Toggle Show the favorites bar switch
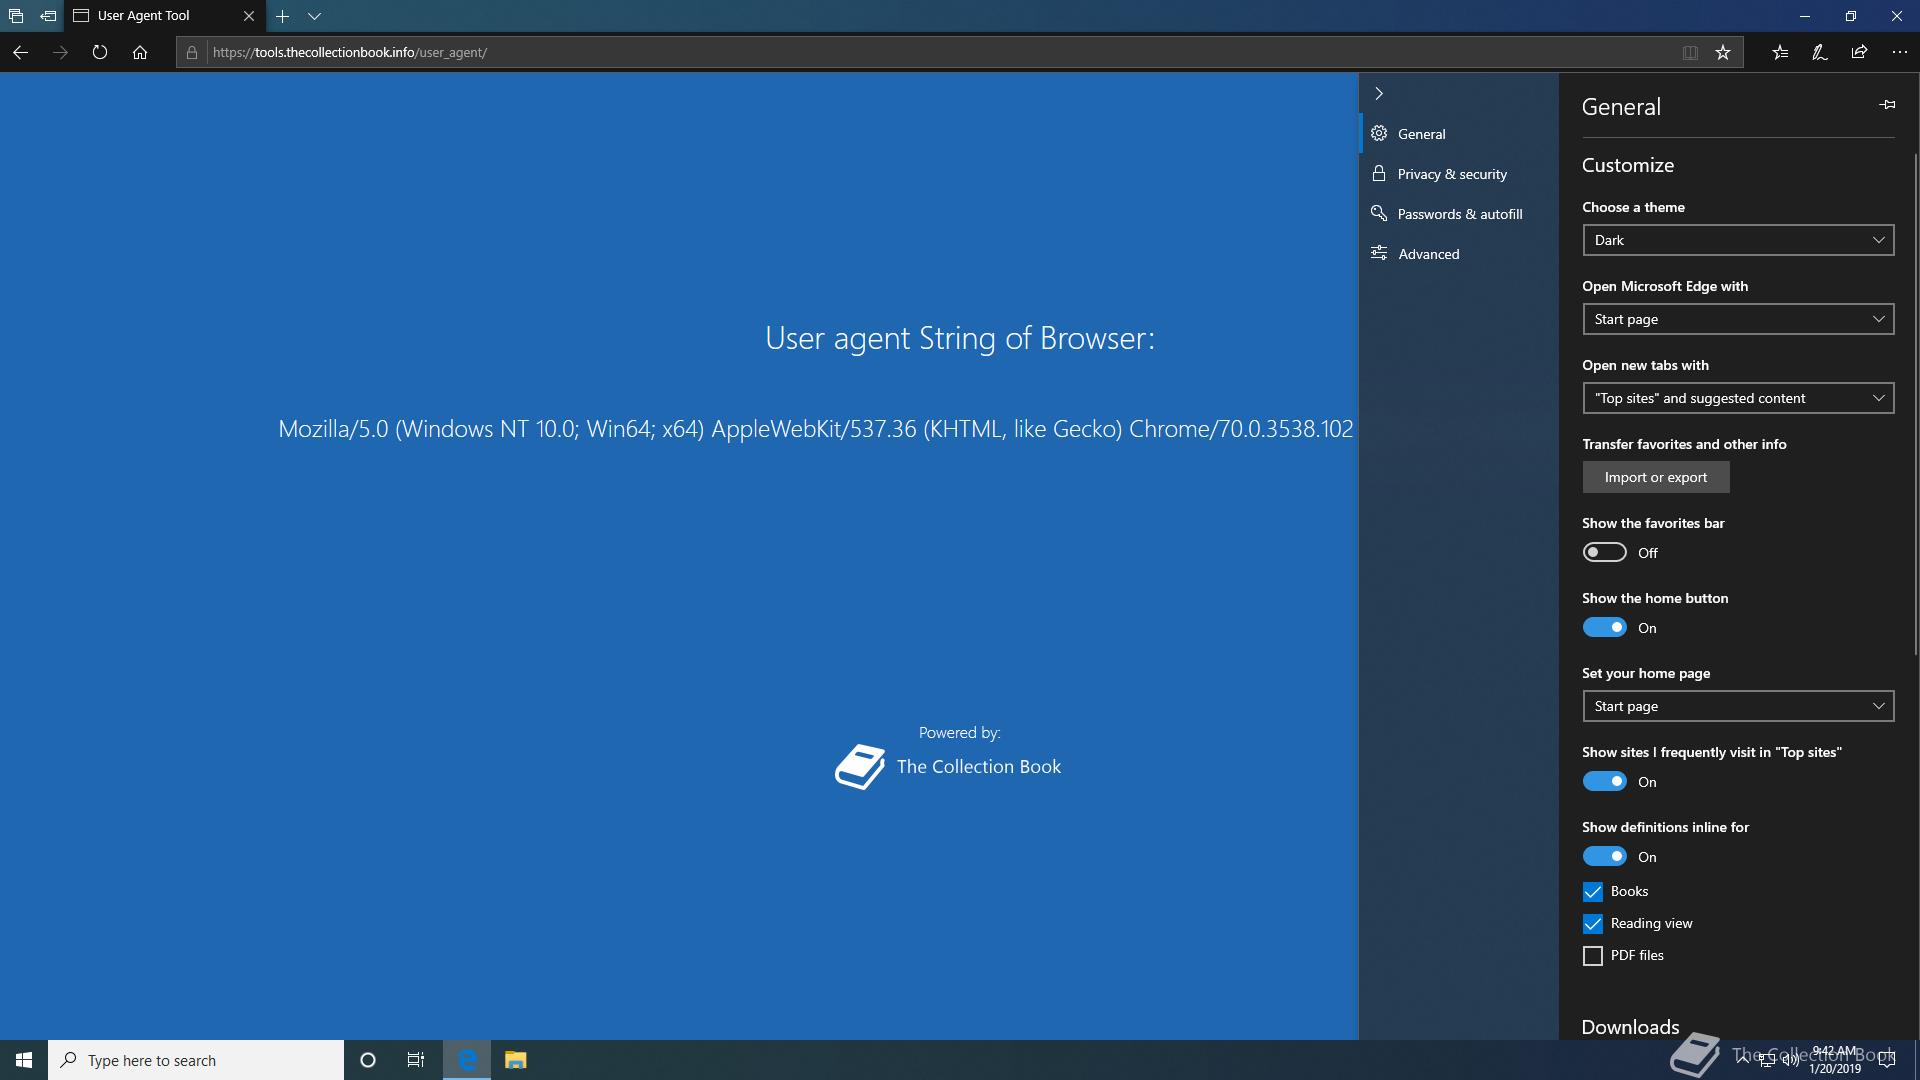 pos(1604,553)
